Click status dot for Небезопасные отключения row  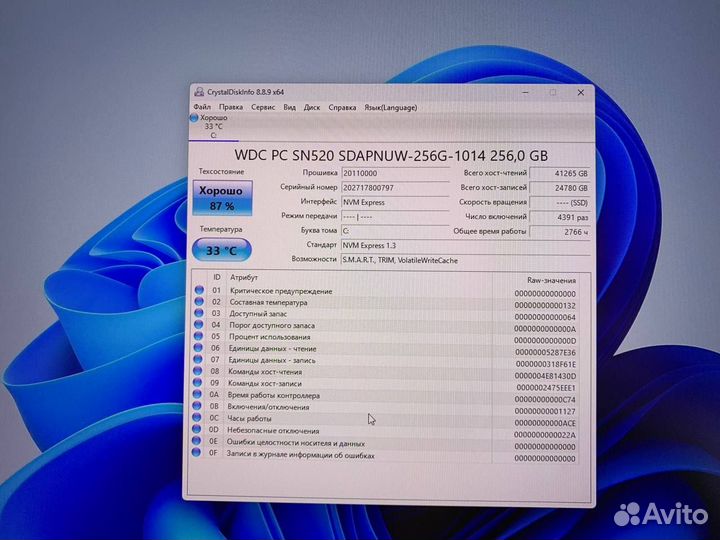[197, 429]
